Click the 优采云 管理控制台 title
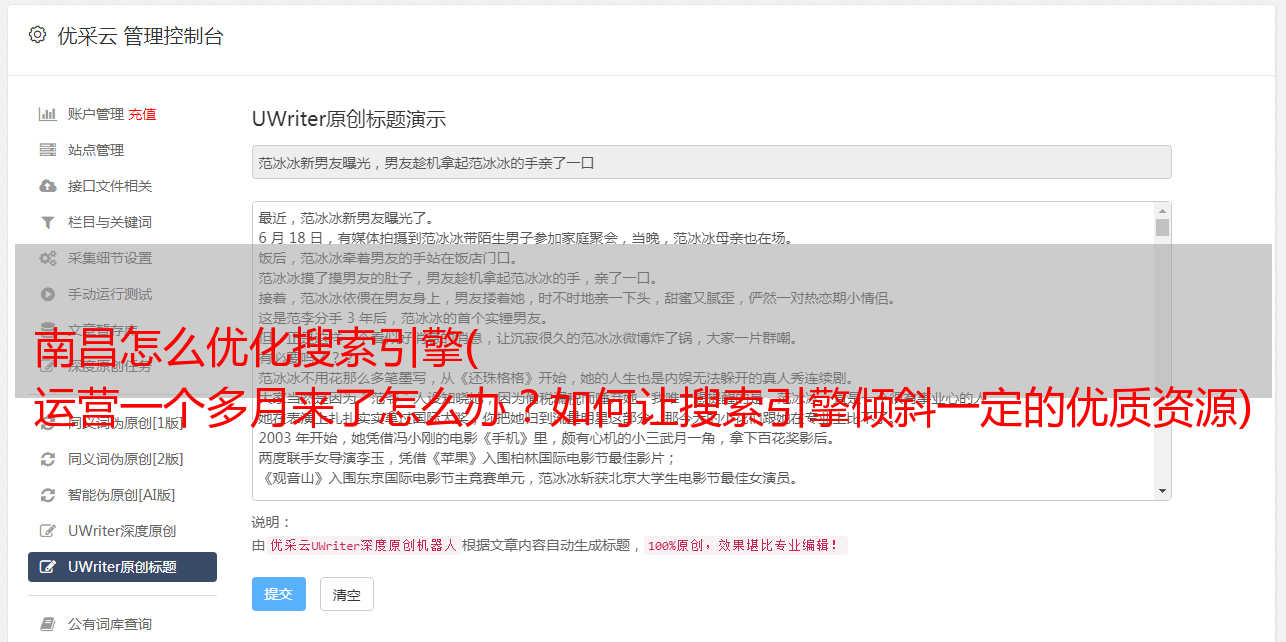1286x642 pixels. (x=140, y=36)
